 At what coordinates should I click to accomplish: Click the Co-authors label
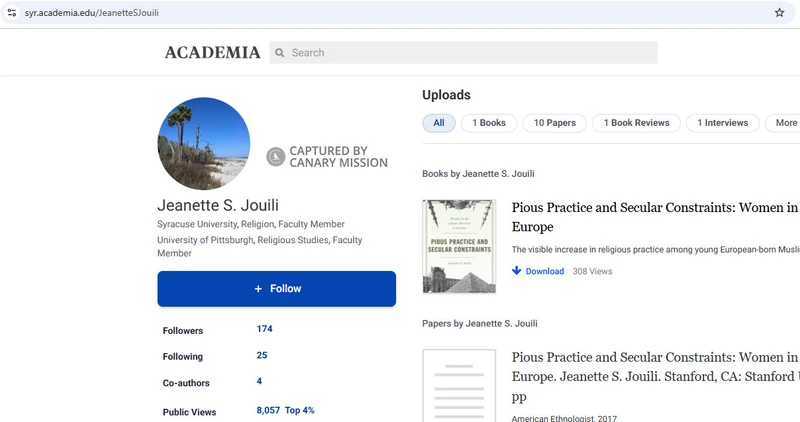[186, 383]
